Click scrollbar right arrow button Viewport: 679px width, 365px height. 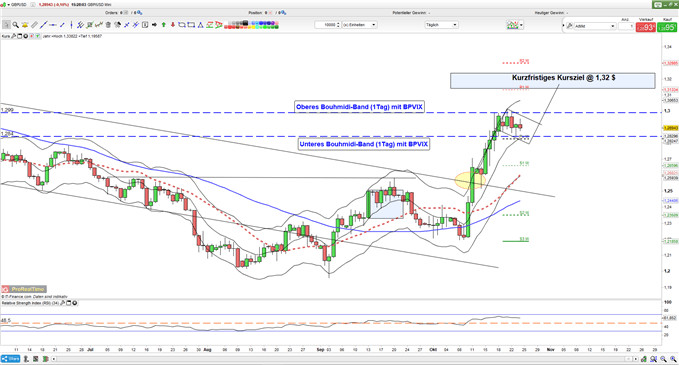tap(636, 359)
